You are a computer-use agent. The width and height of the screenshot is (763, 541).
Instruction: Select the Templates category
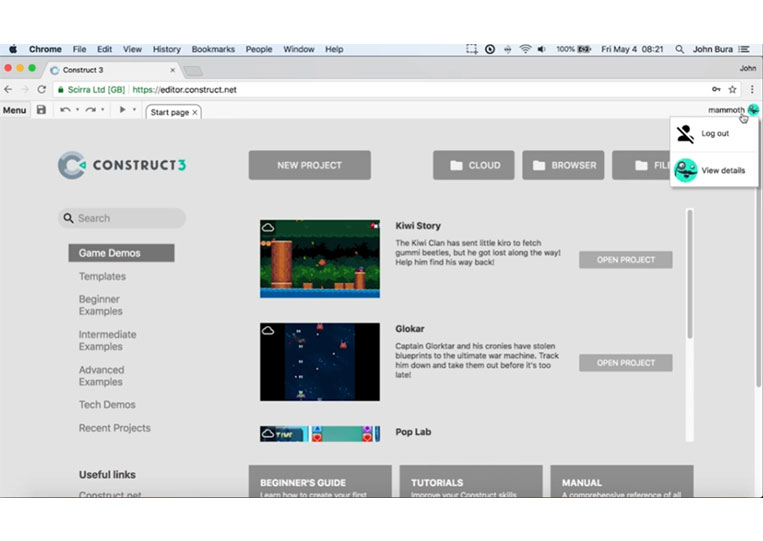(102, 276)
